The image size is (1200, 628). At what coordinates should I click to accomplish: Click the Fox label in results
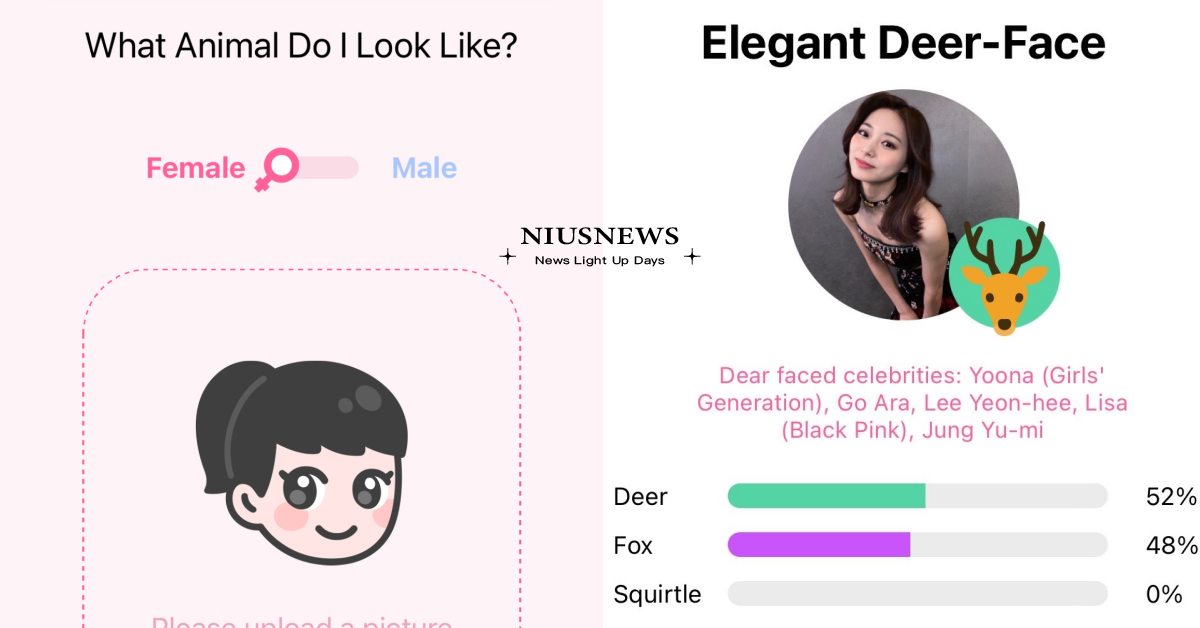633,545
